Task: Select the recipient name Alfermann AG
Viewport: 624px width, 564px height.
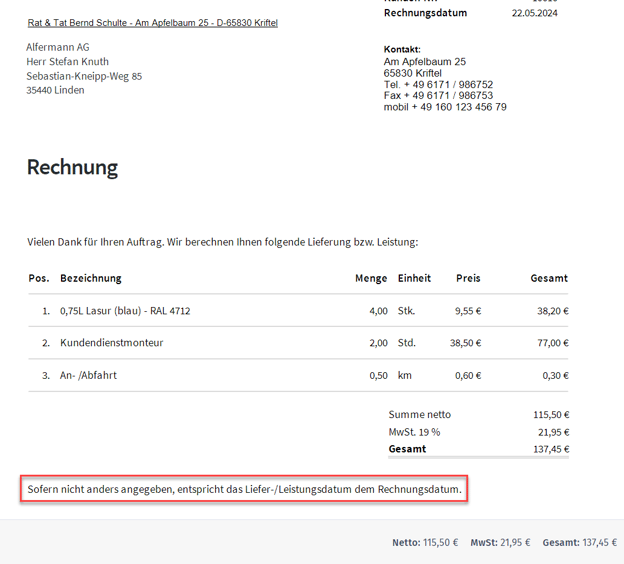Action: click(x=58, y=47)
